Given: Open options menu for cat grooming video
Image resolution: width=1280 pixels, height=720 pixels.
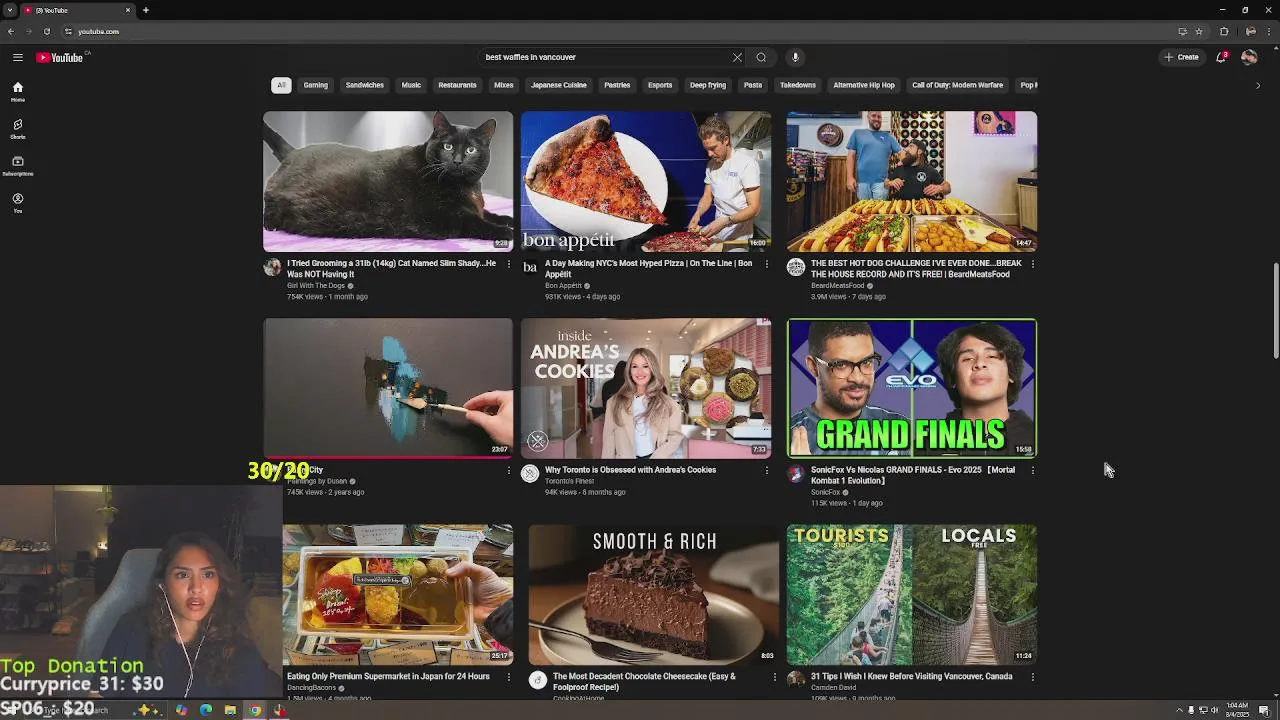Looking at the screenshot, I should coord(508,264).
